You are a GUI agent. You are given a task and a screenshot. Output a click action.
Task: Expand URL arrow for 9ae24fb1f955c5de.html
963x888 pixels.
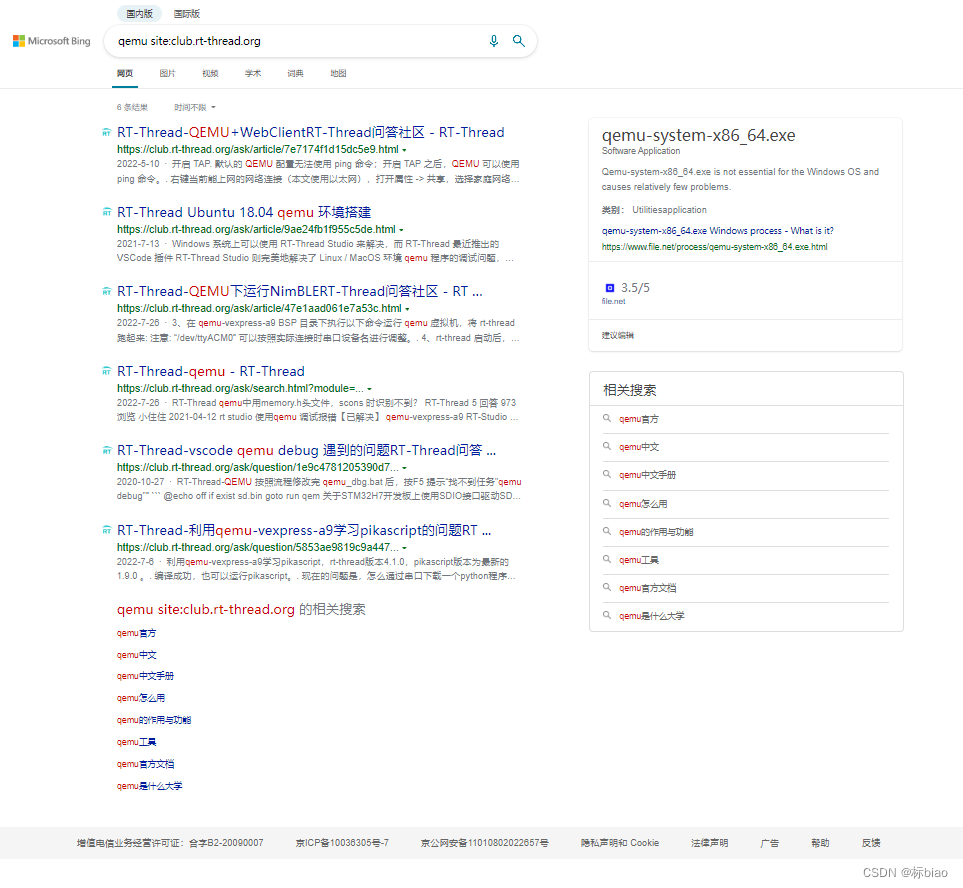(x=401, y=230)
